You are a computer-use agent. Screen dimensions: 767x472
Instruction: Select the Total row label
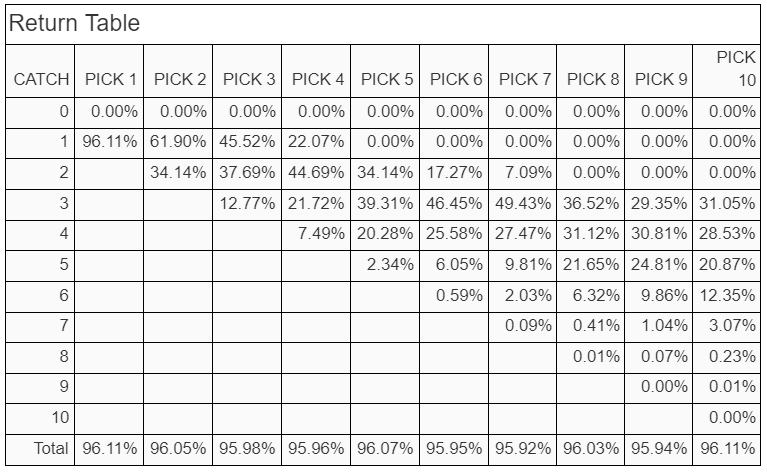(x=51, y=448)
